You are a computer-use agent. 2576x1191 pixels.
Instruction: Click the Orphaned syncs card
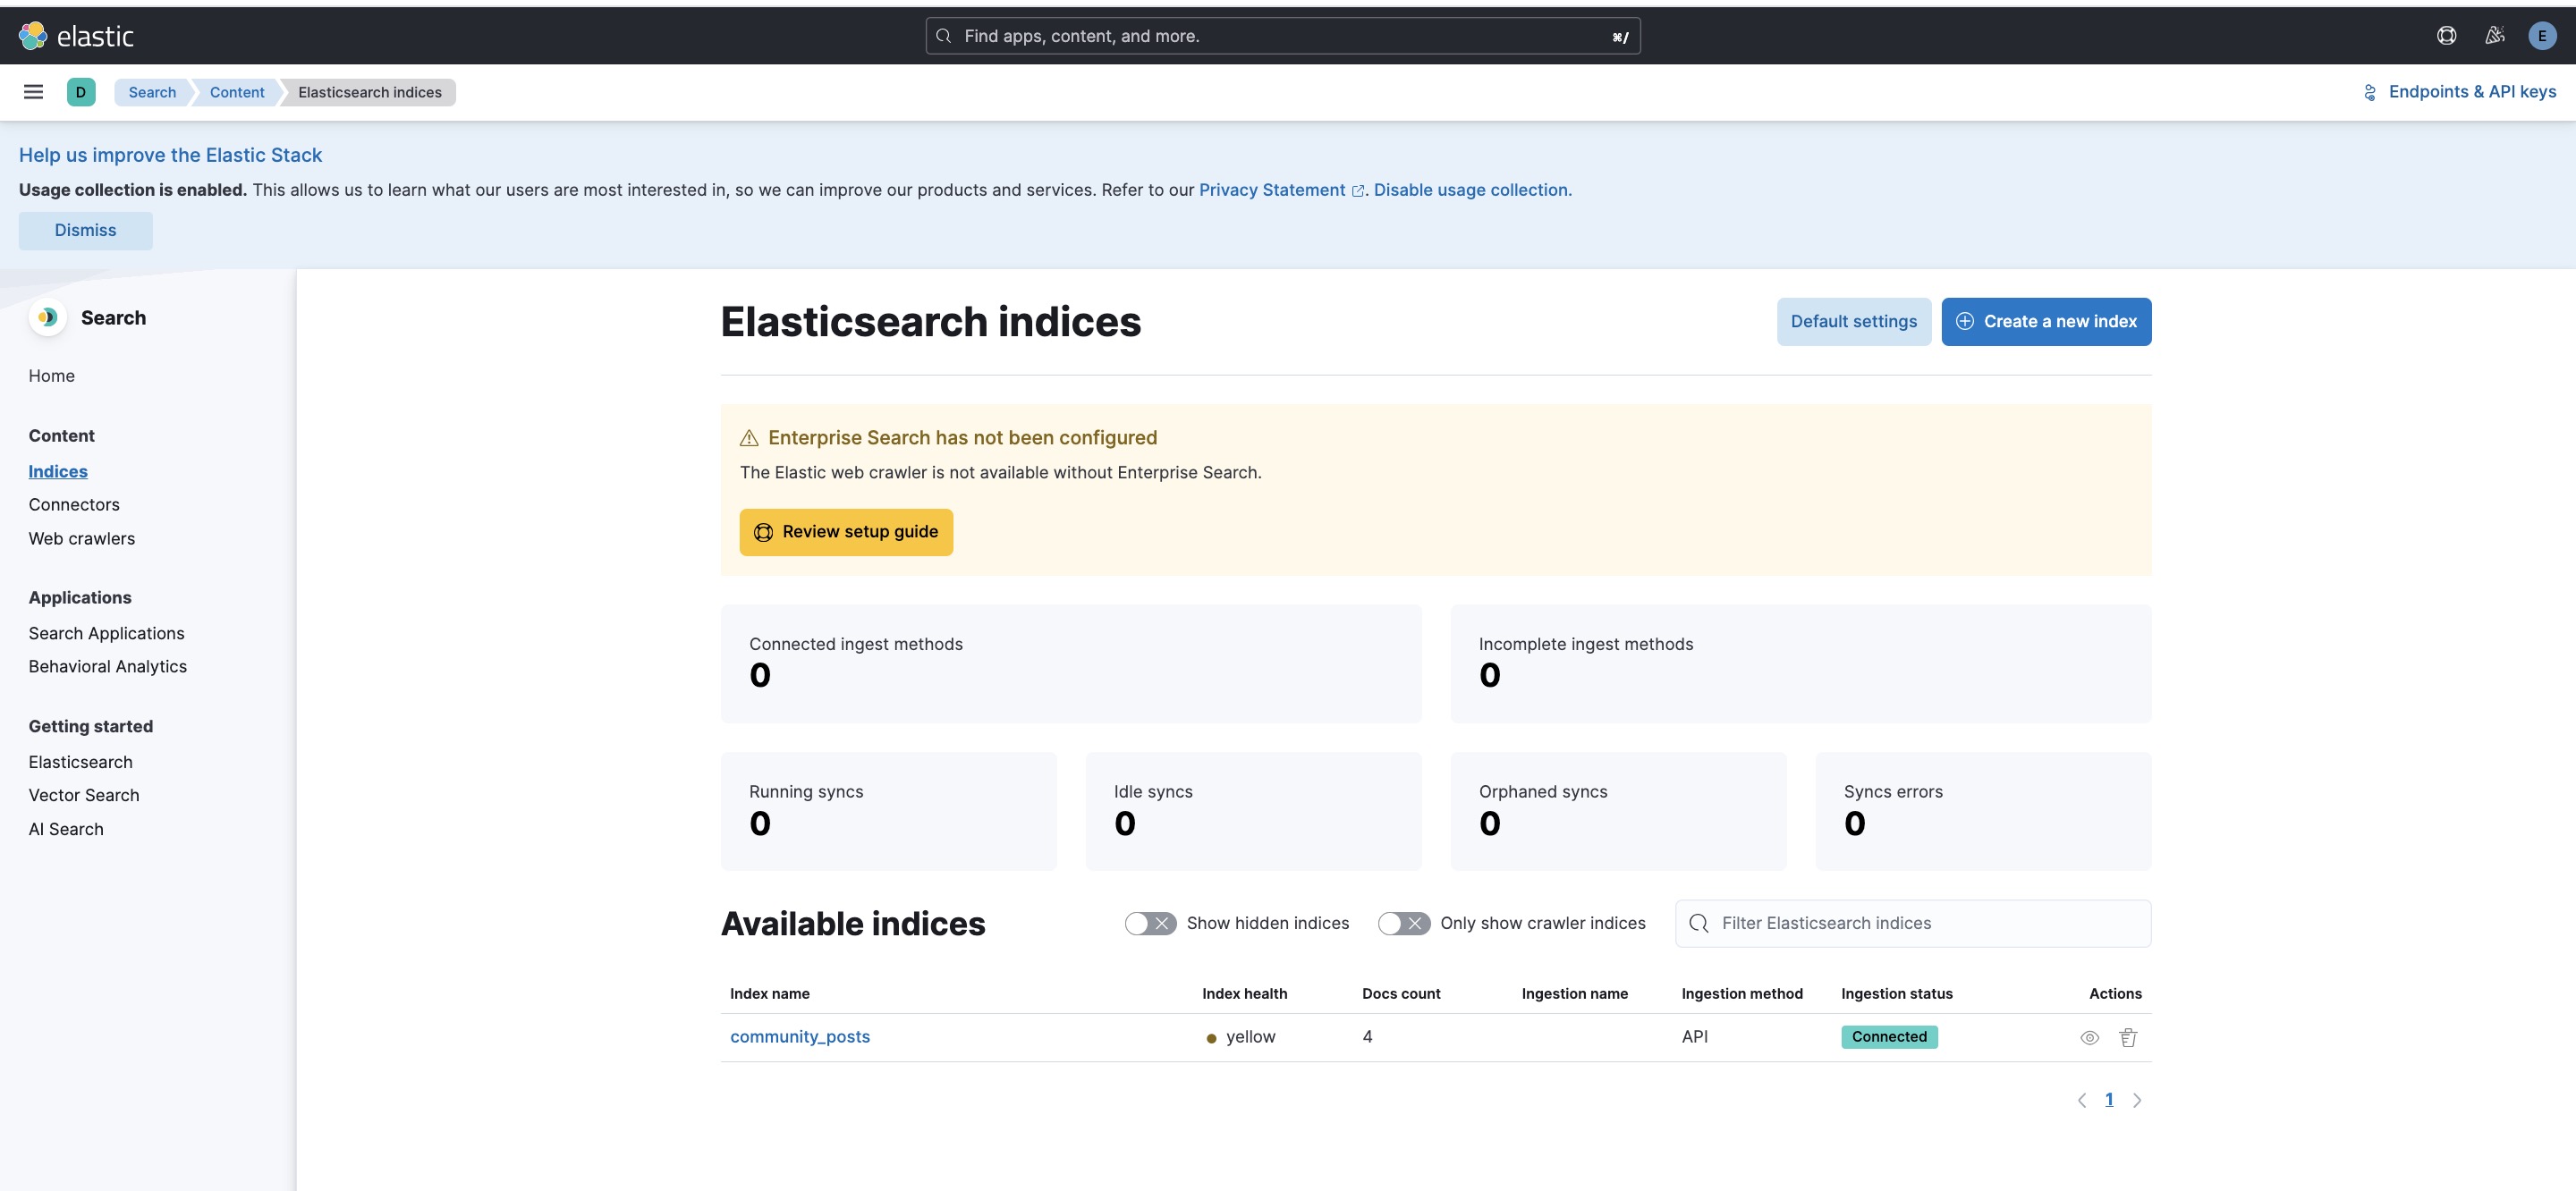click(1619, 811)
